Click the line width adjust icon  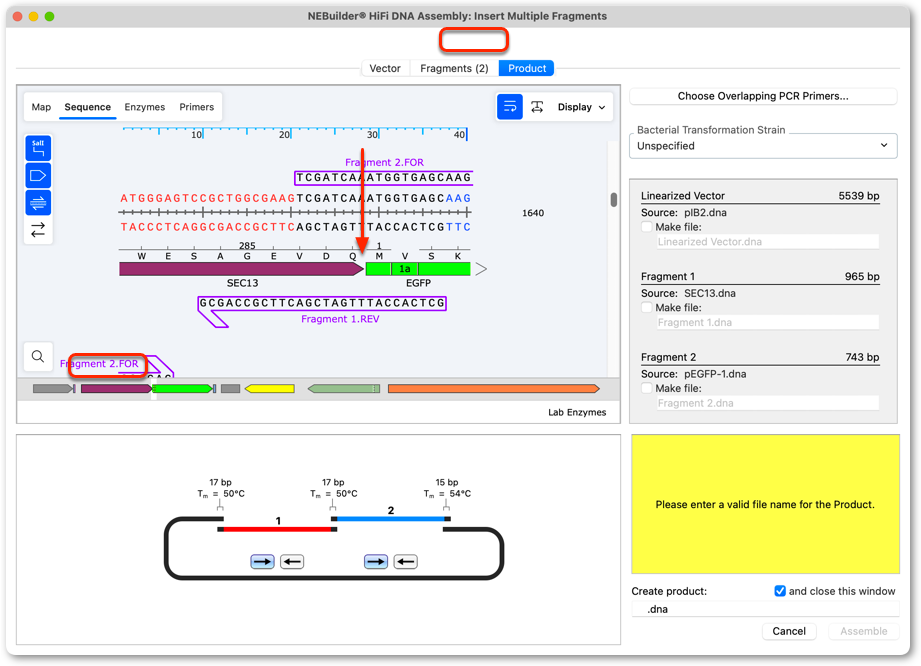click(x=537, y=107)
